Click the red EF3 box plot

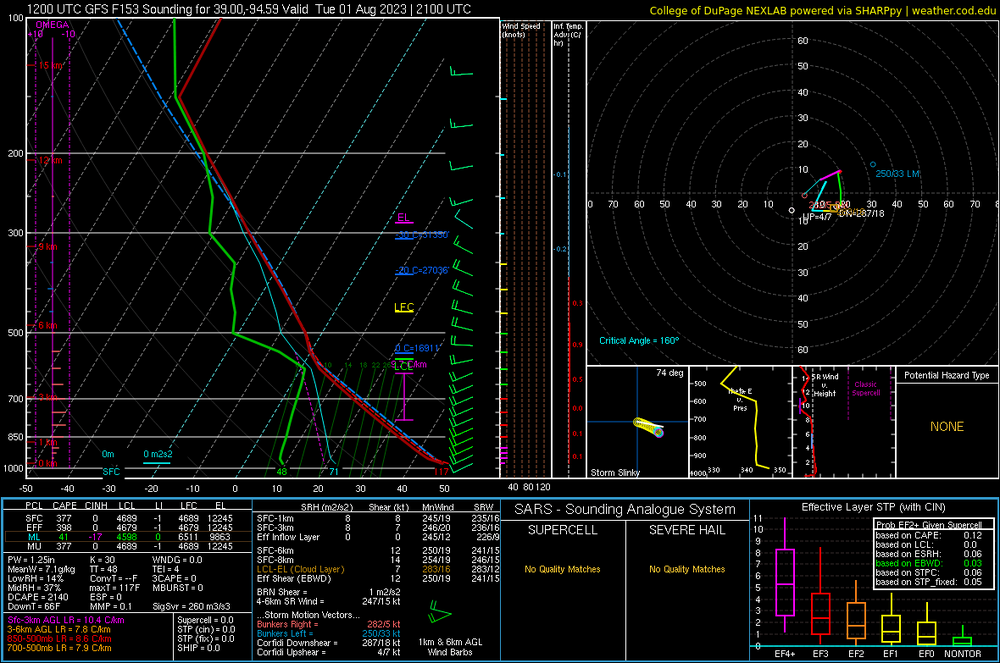(820, 612)
